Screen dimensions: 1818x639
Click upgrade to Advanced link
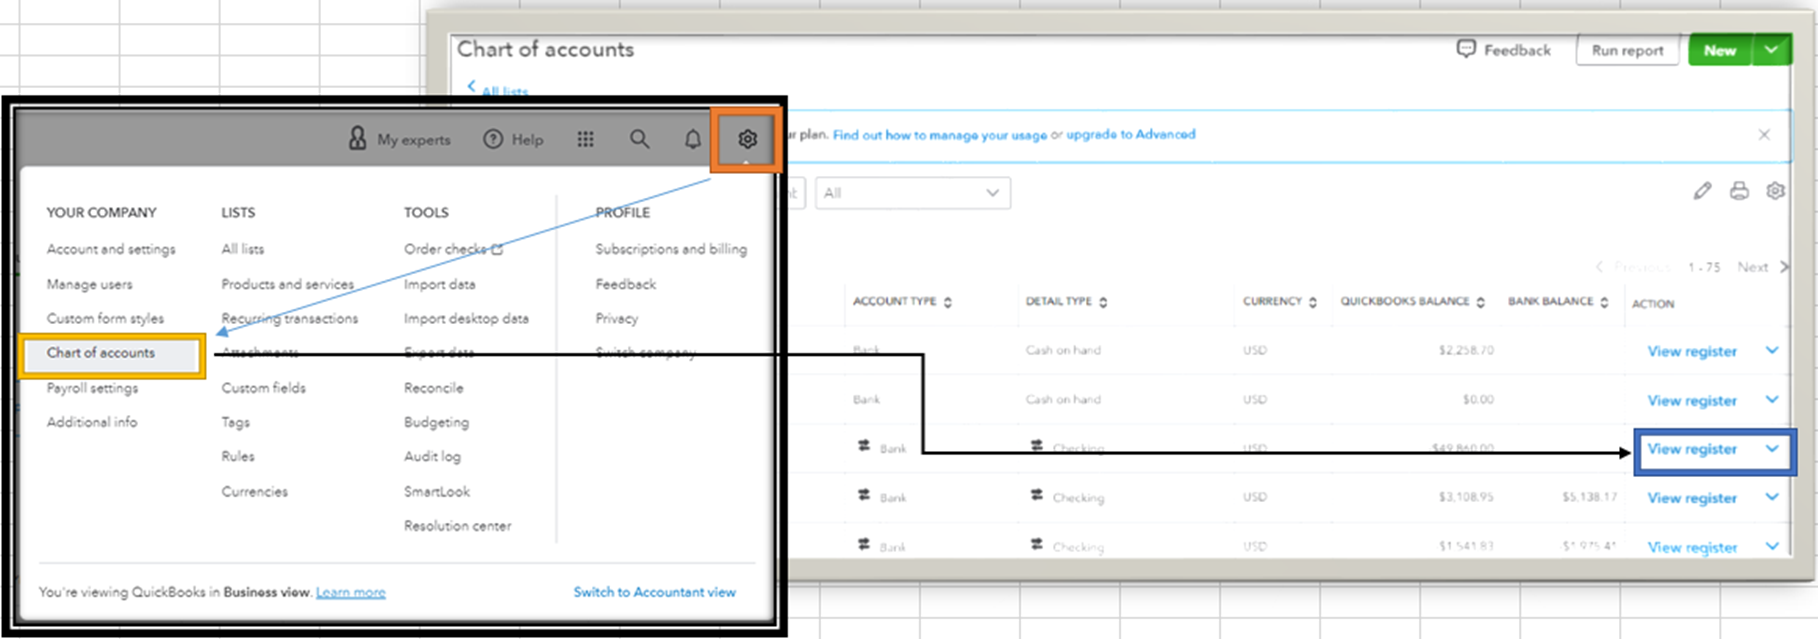tap(1131, 134)
